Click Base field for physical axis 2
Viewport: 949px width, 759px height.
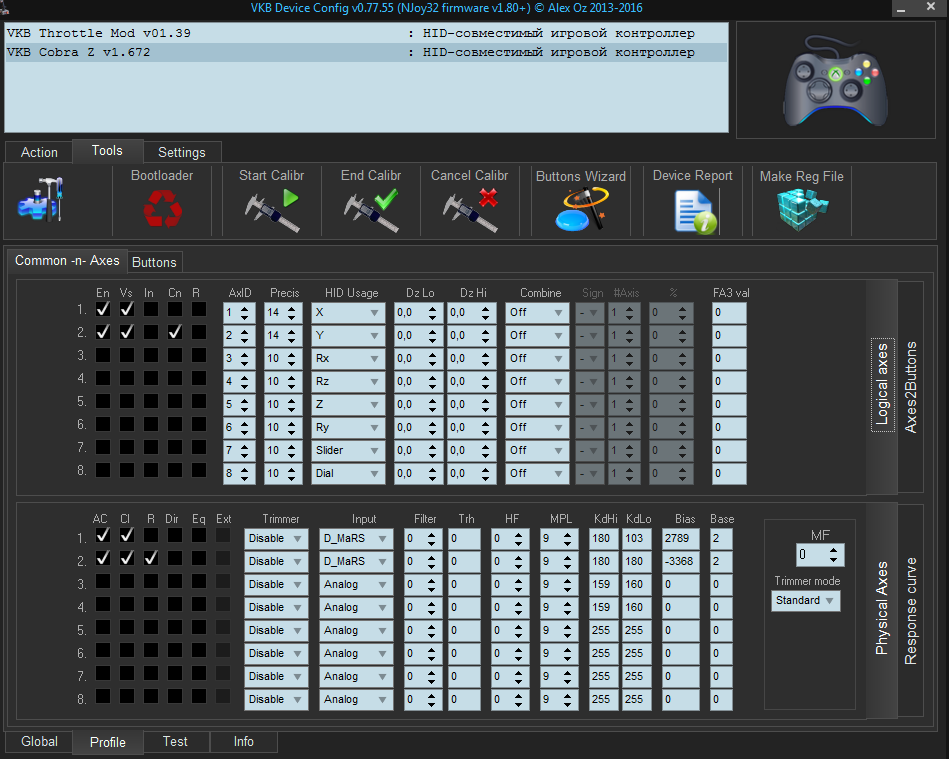pyautogui.click(x=721, y=562)
